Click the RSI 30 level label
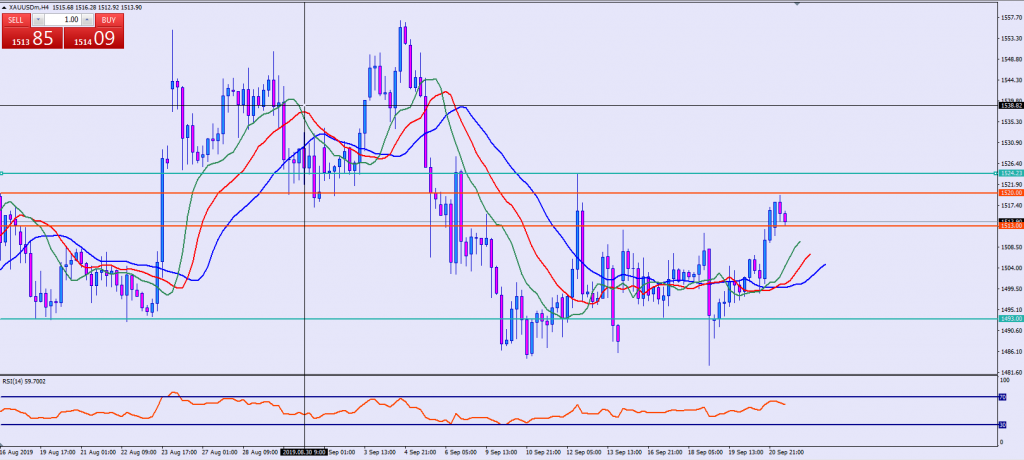The image size is (1024, 460). pyautogui.click(x=1002, y=424)
